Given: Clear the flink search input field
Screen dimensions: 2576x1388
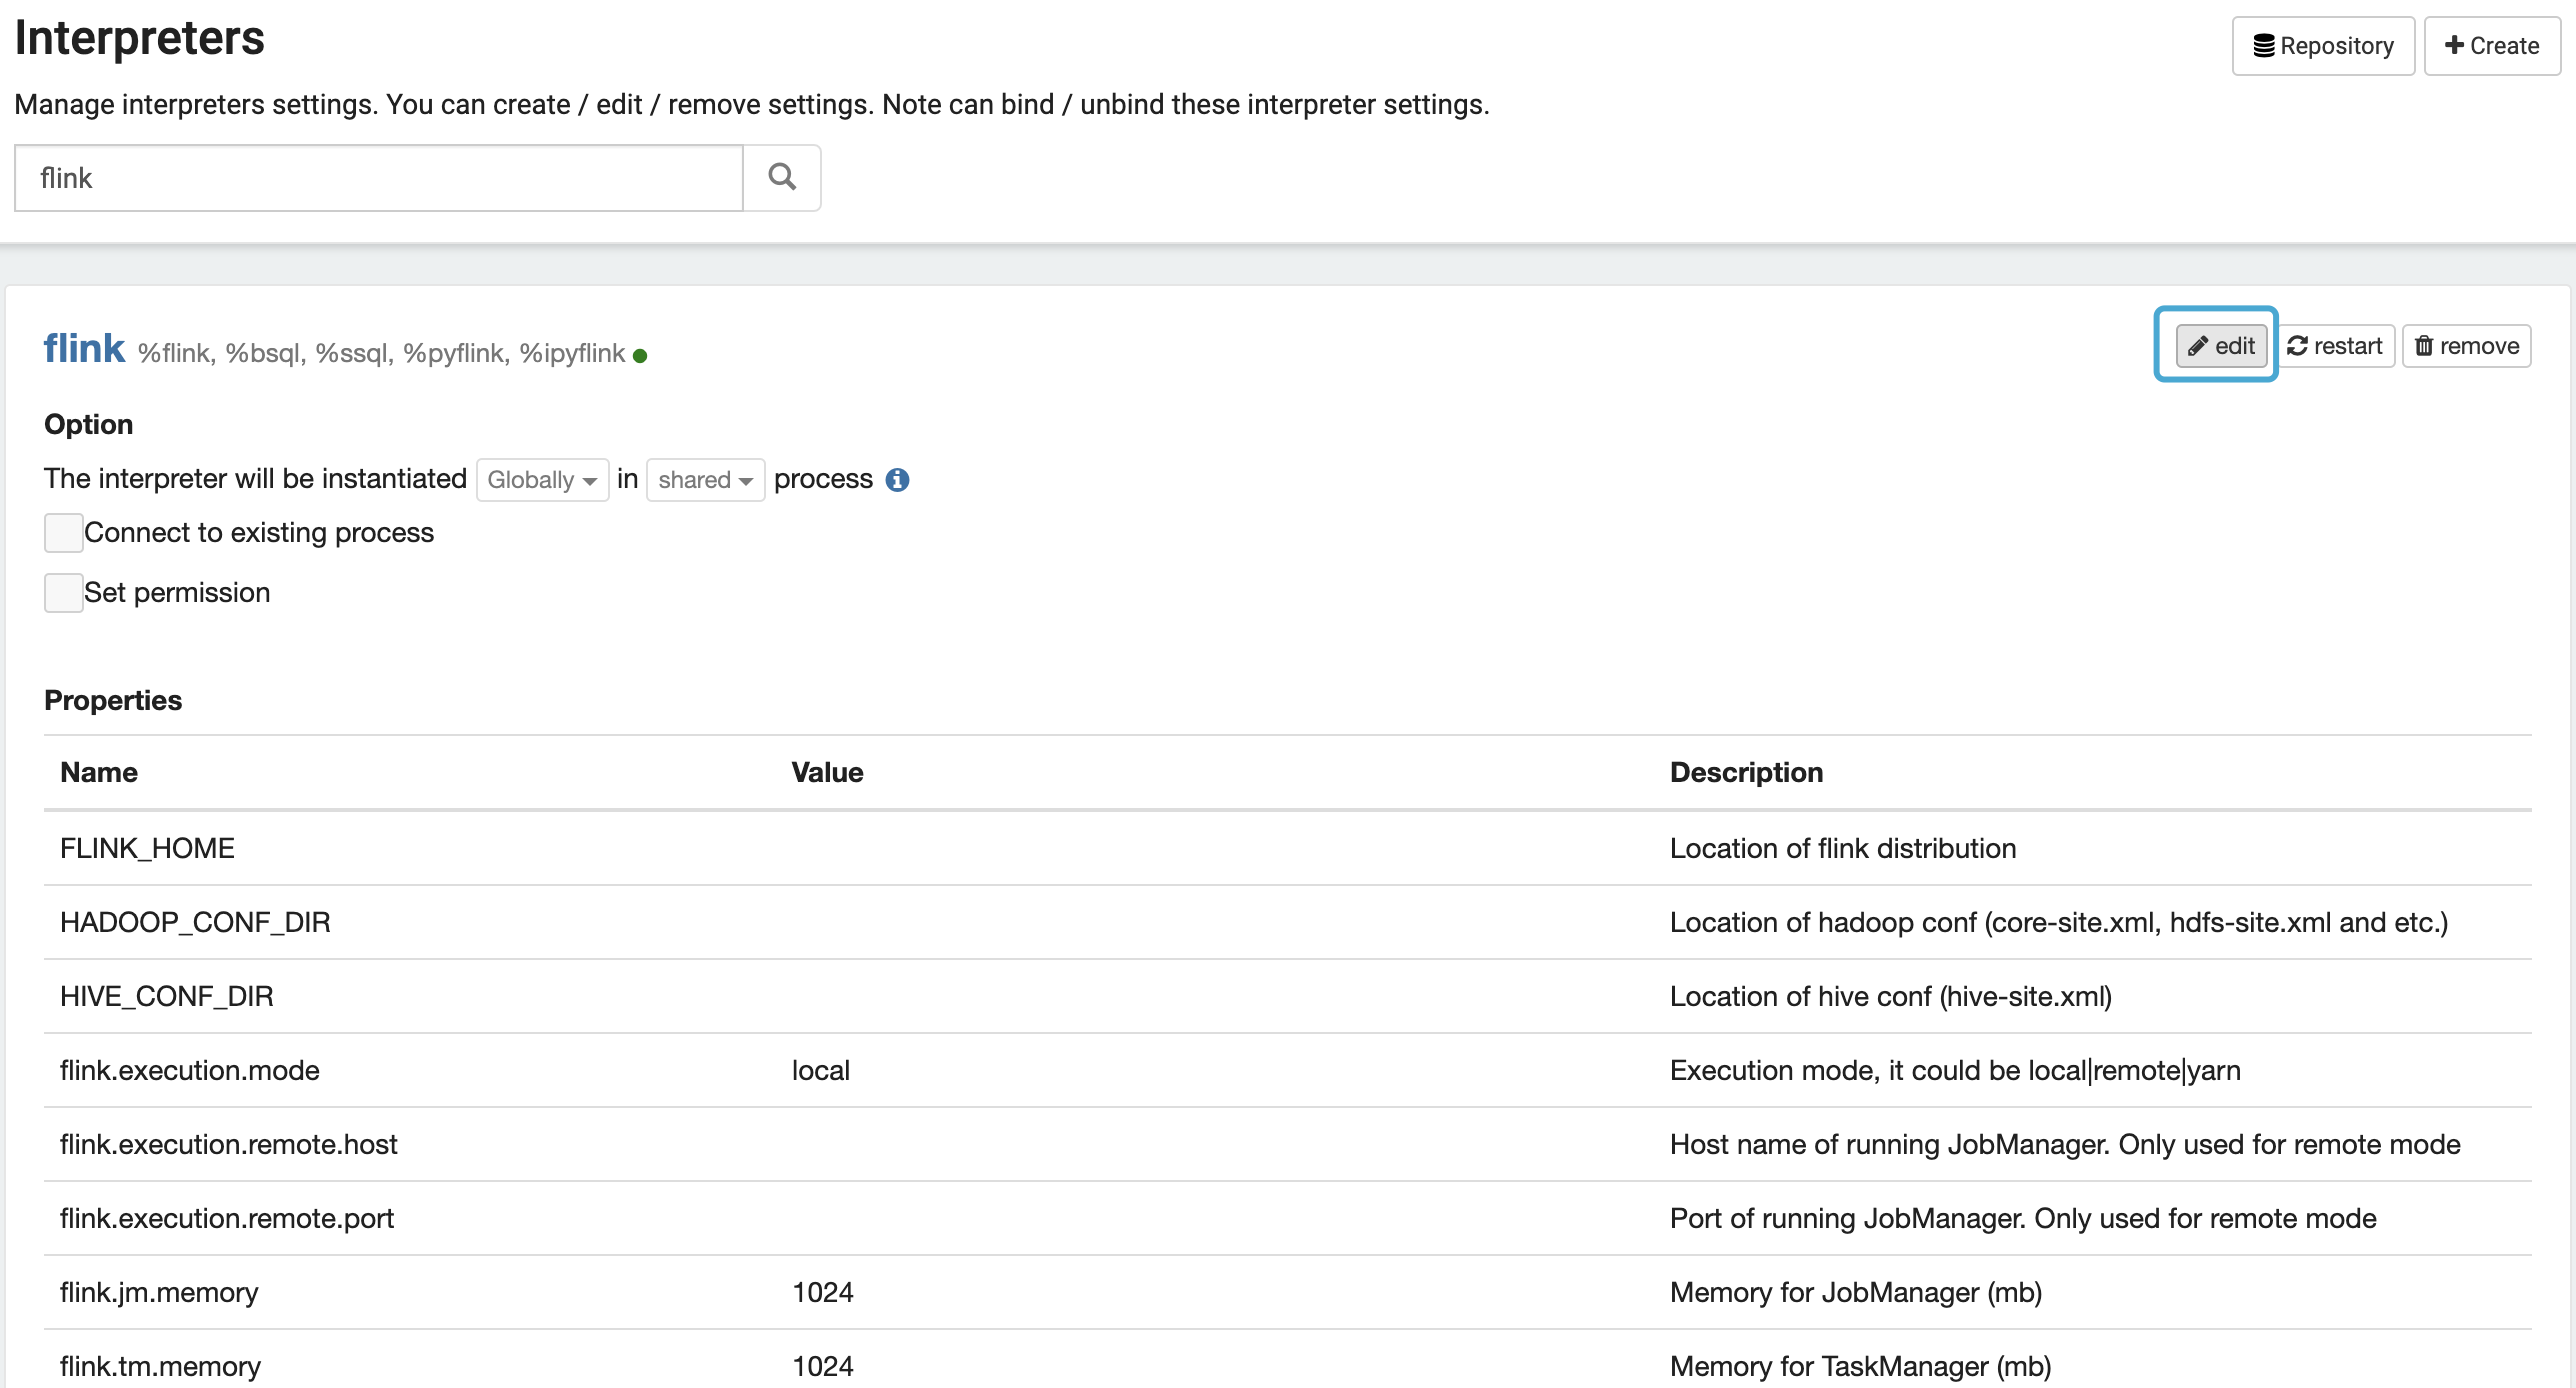Looking at the screenshot, I should 379,176.
